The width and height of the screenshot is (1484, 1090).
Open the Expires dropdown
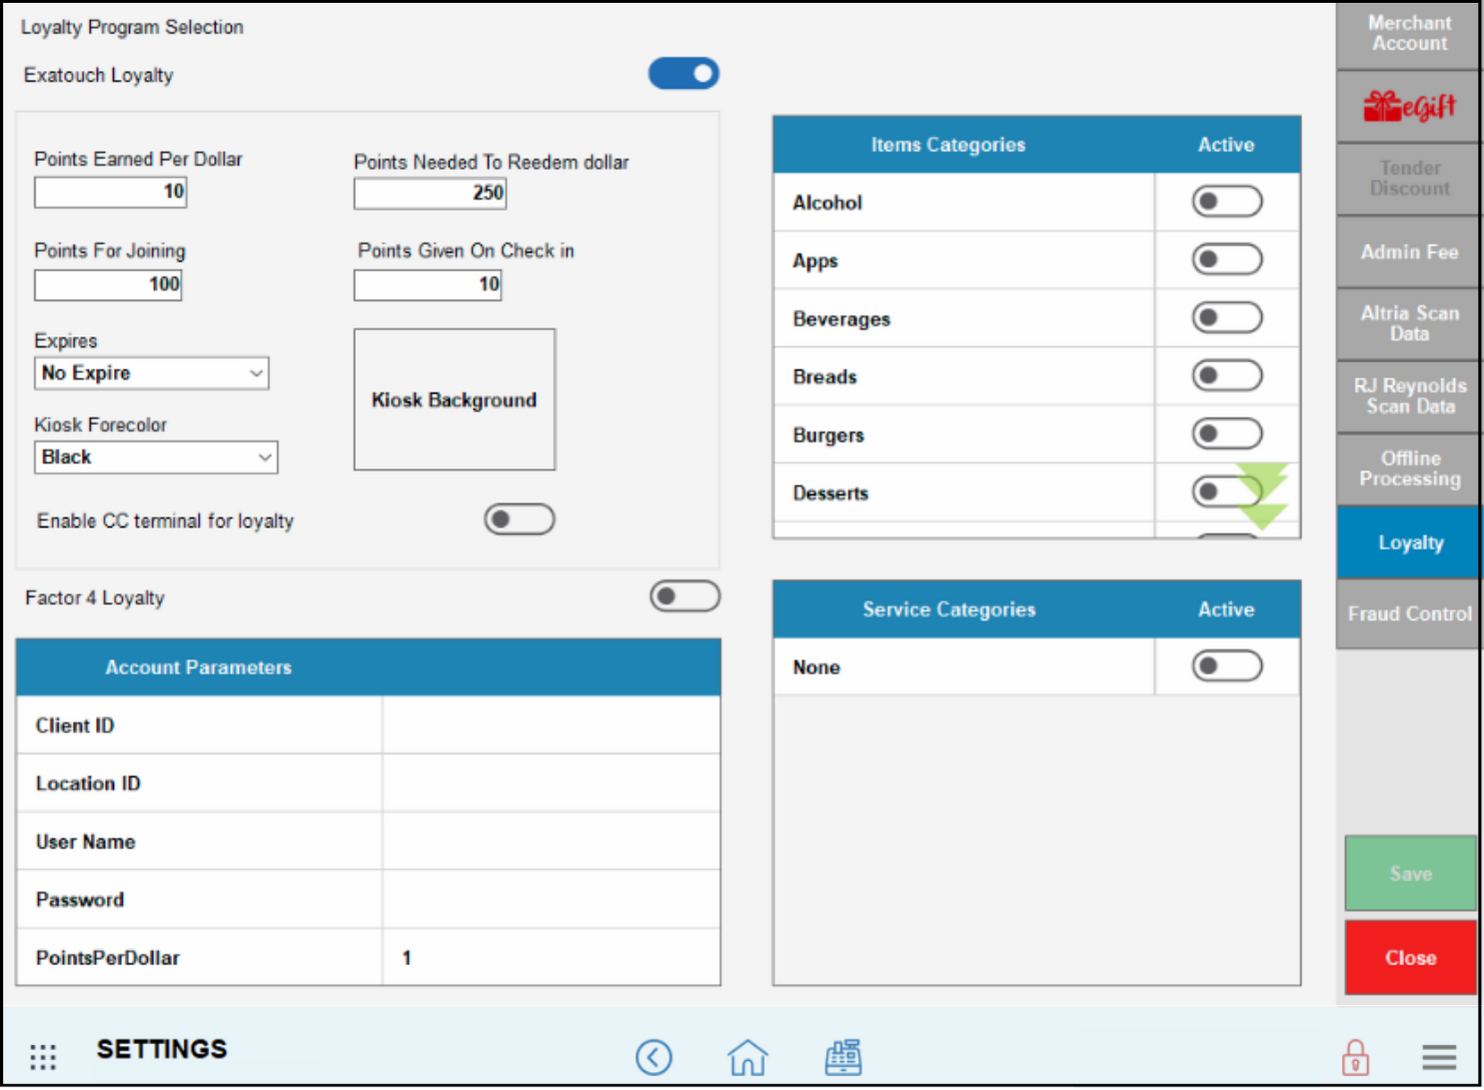151,373
